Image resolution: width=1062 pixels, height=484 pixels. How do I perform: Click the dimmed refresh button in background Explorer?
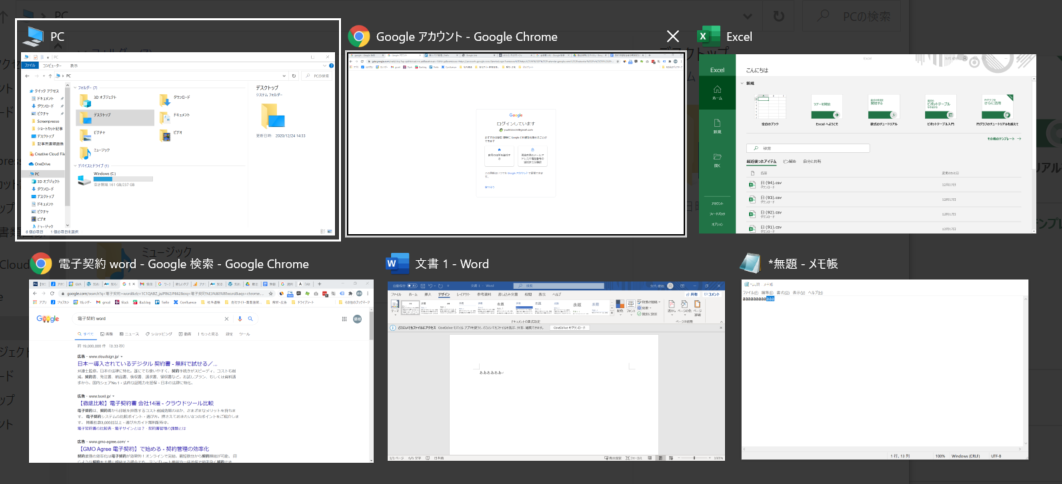point(779,16)
